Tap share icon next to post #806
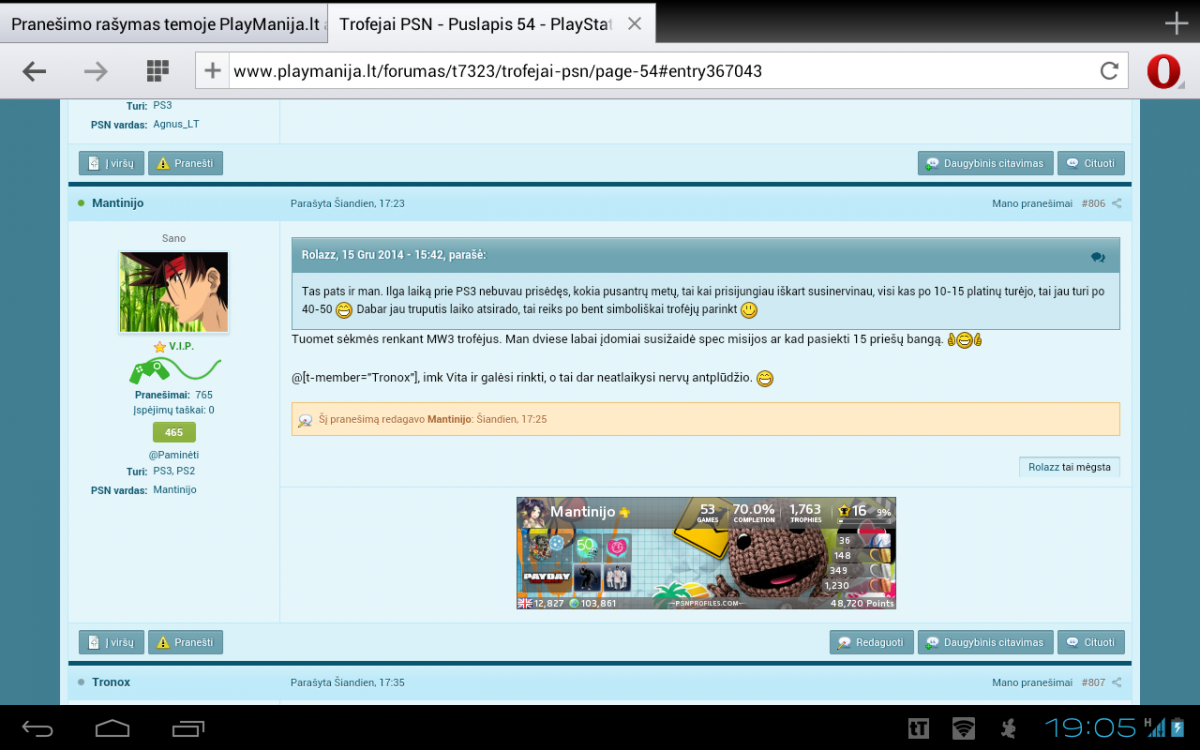The width and height of the screenshot is (1200, 750). (x=1117, y=203)
